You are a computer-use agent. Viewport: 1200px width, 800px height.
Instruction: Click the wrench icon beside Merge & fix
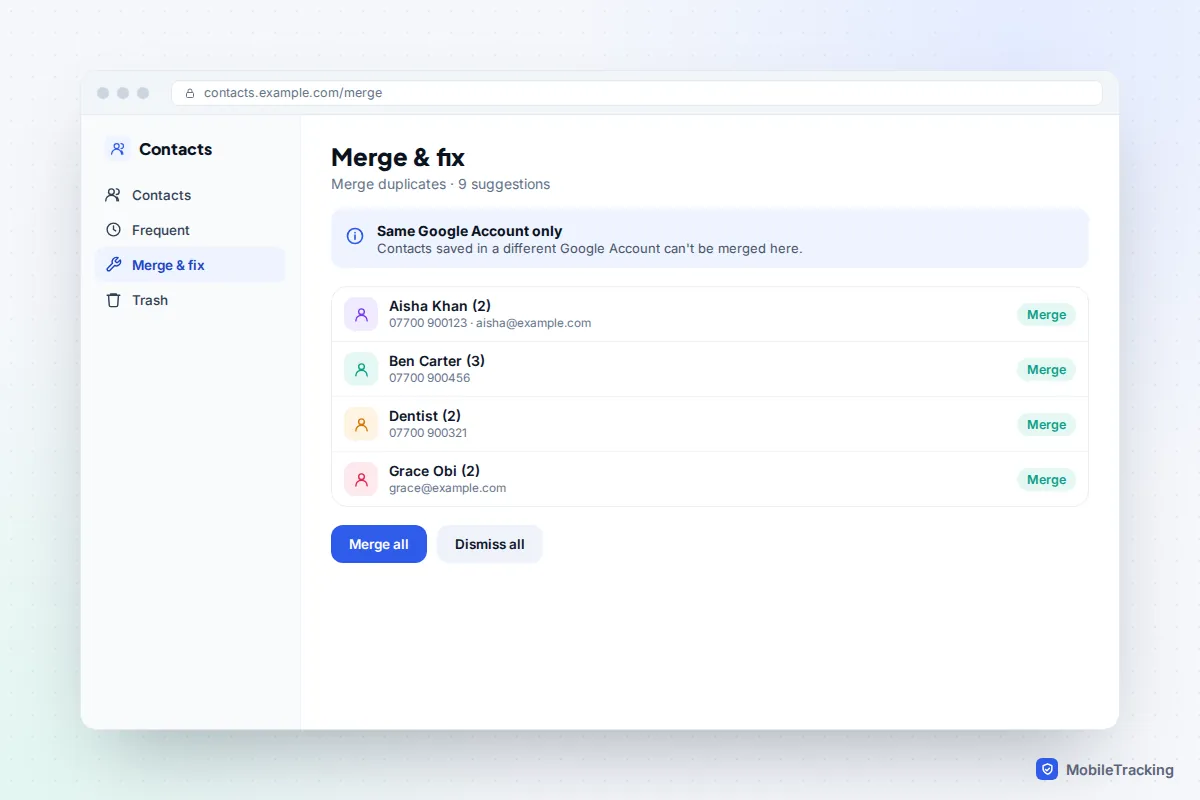(113, 265)
